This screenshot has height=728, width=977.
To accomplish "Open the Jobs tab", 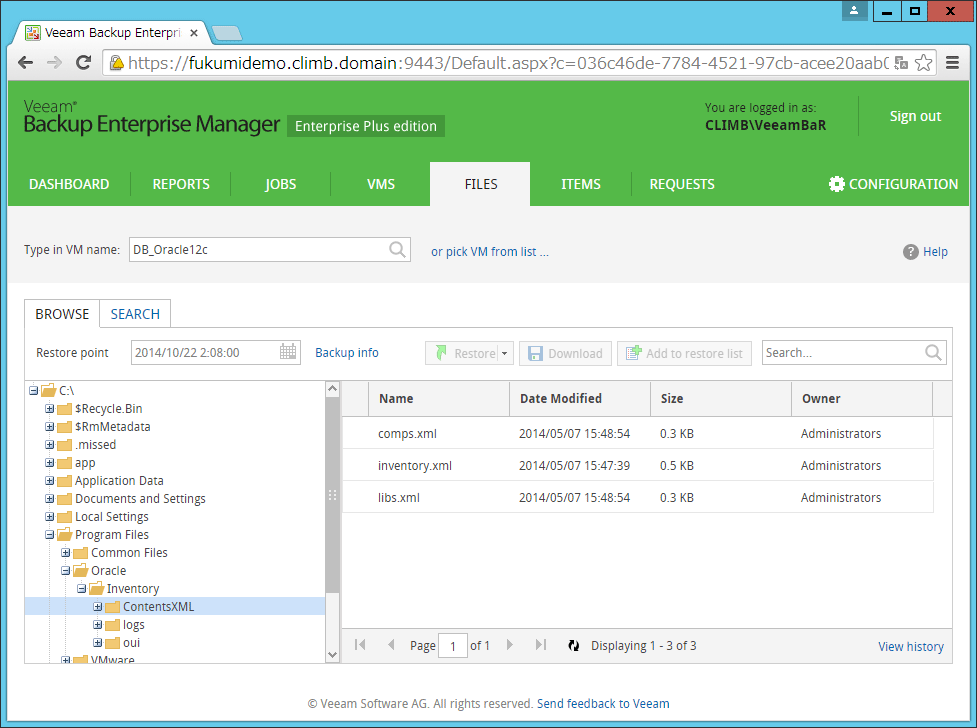I will tap(280, 184).
